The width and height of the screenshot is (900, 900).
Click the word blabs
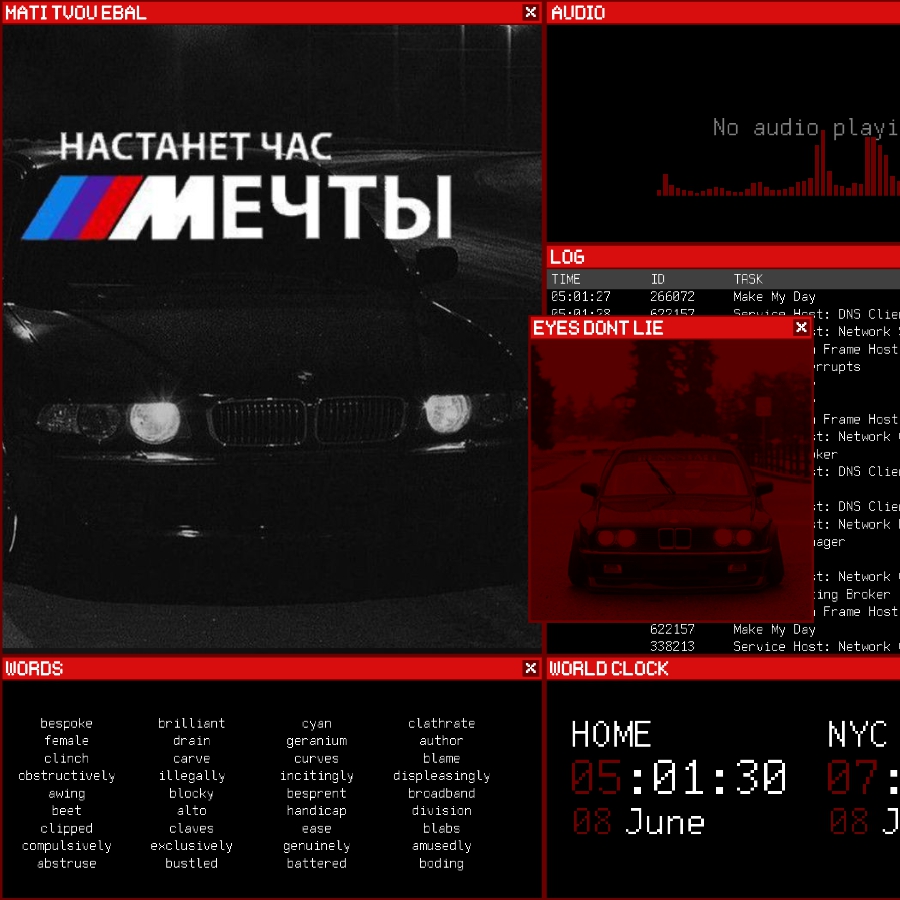pyautogui.click(x=442, y=828)
